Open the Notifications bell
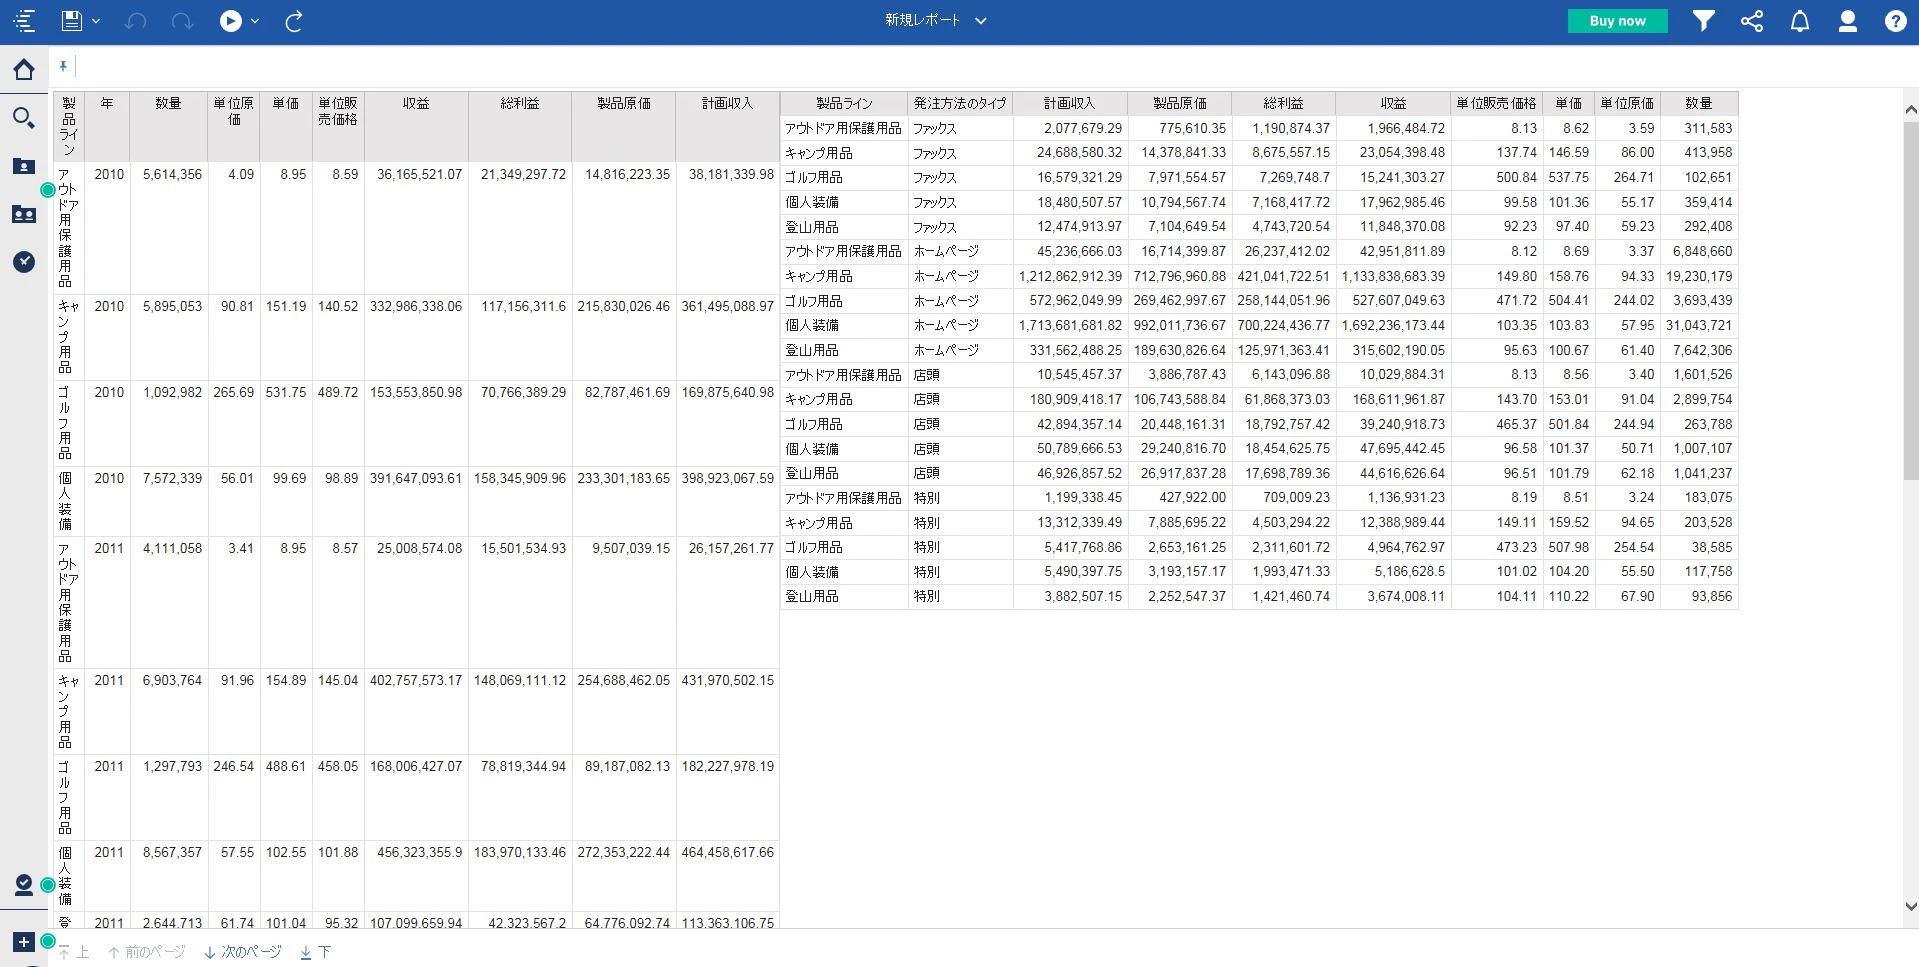 (1800, 21)
